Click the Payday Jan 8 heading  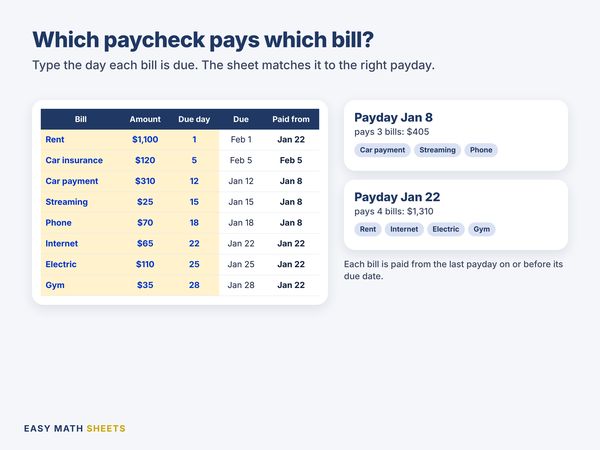tap(393, 117)
